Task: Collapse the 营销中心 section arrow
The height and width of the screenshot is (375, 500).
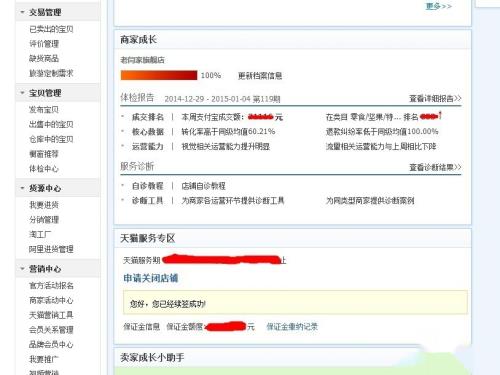Action: tap(22, 268)
